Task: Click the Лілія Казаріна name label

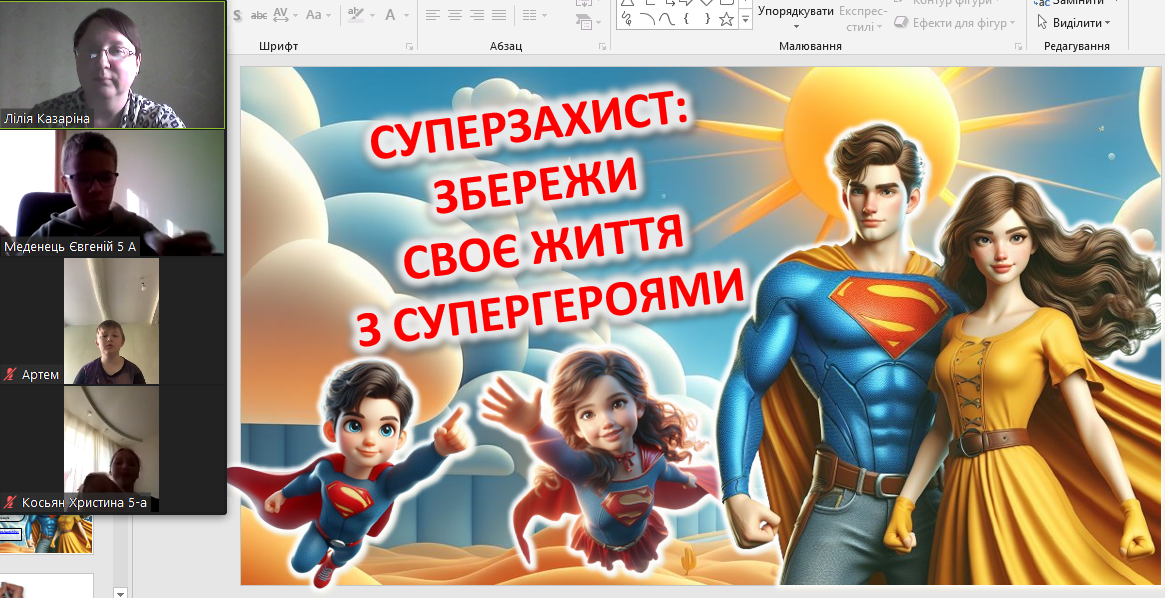Action: [47, 119]
